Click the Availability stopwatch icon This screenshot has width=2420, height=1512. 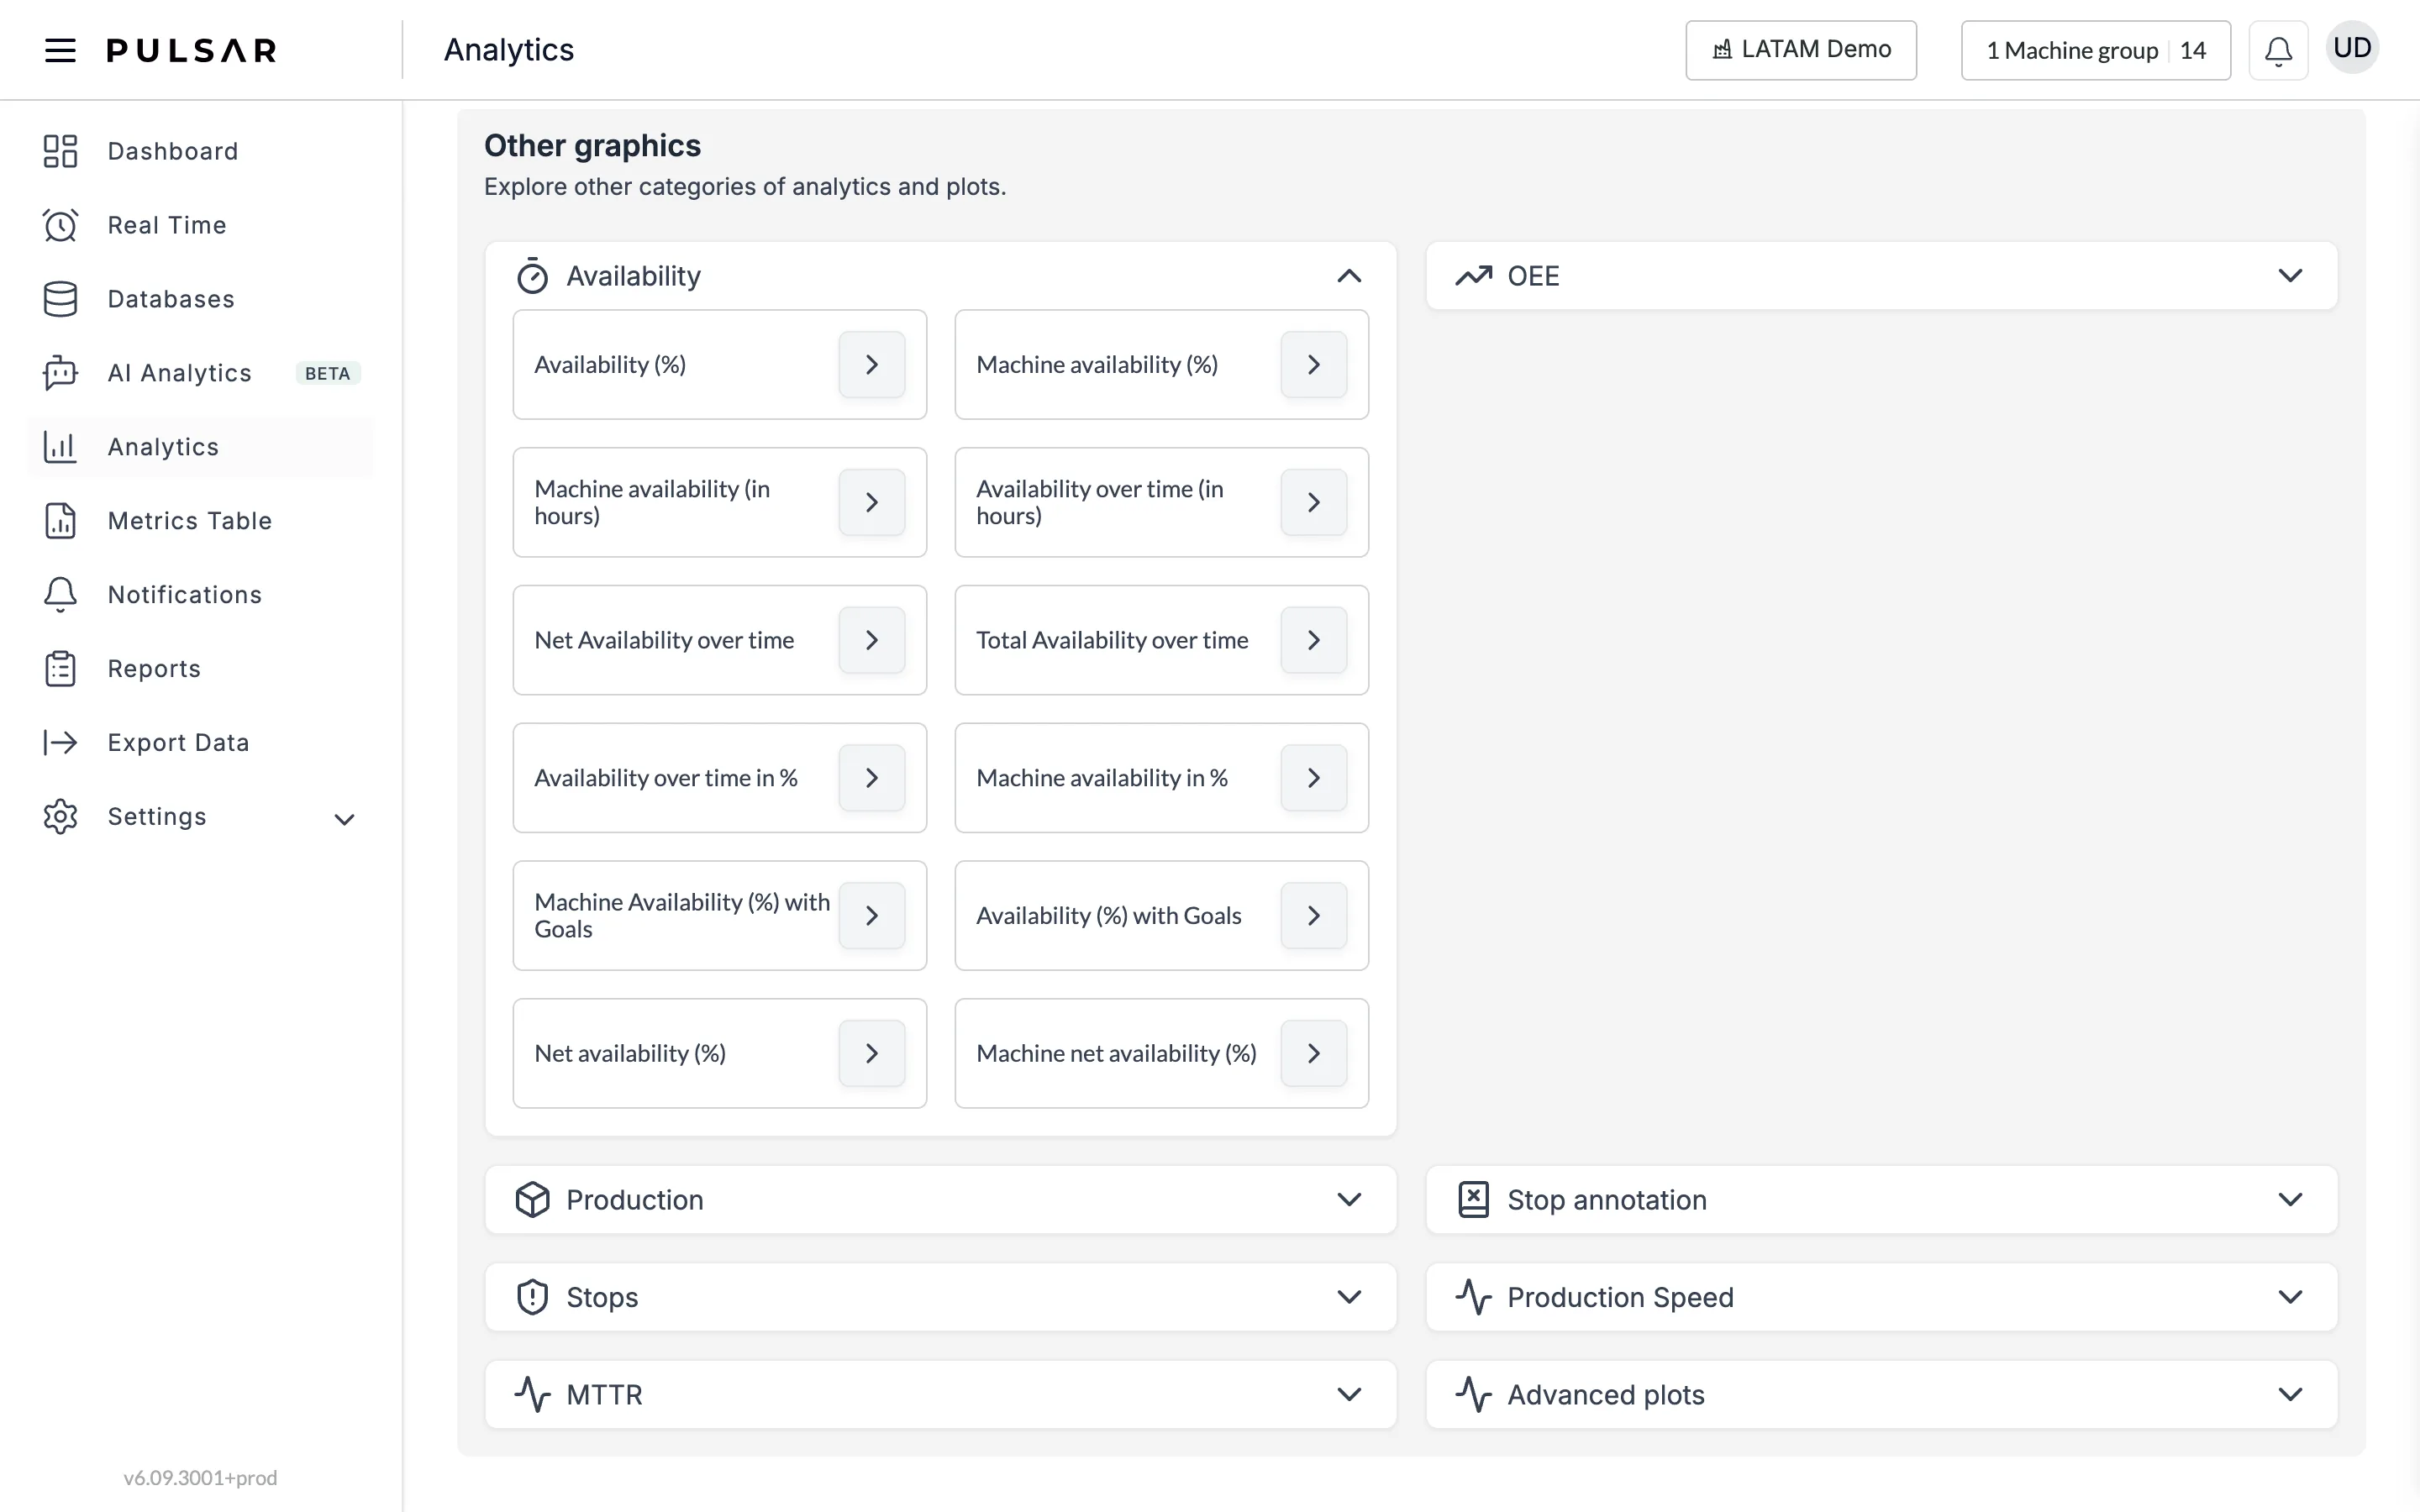point(532,275)
